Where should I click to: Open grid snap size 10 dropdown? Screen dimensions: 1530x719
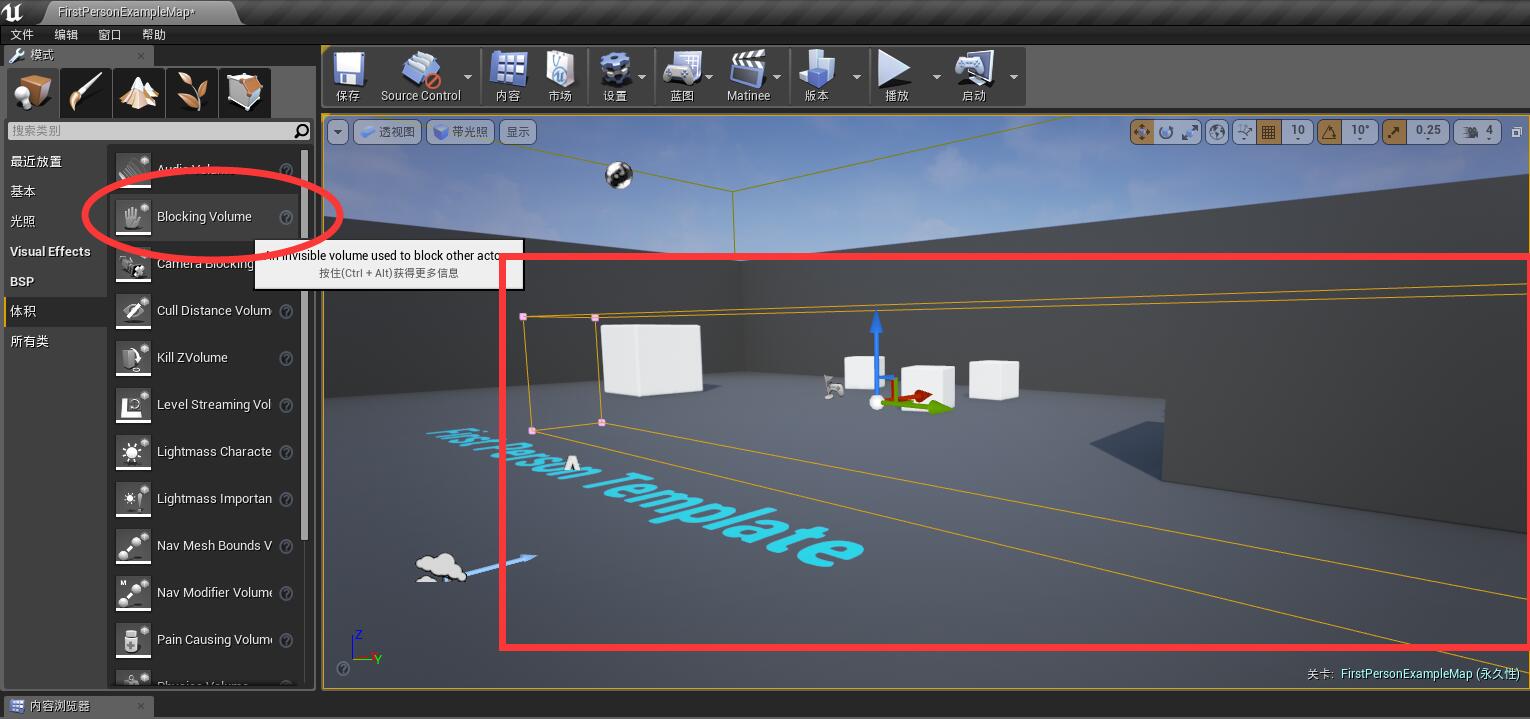[x=1298, y=131]
